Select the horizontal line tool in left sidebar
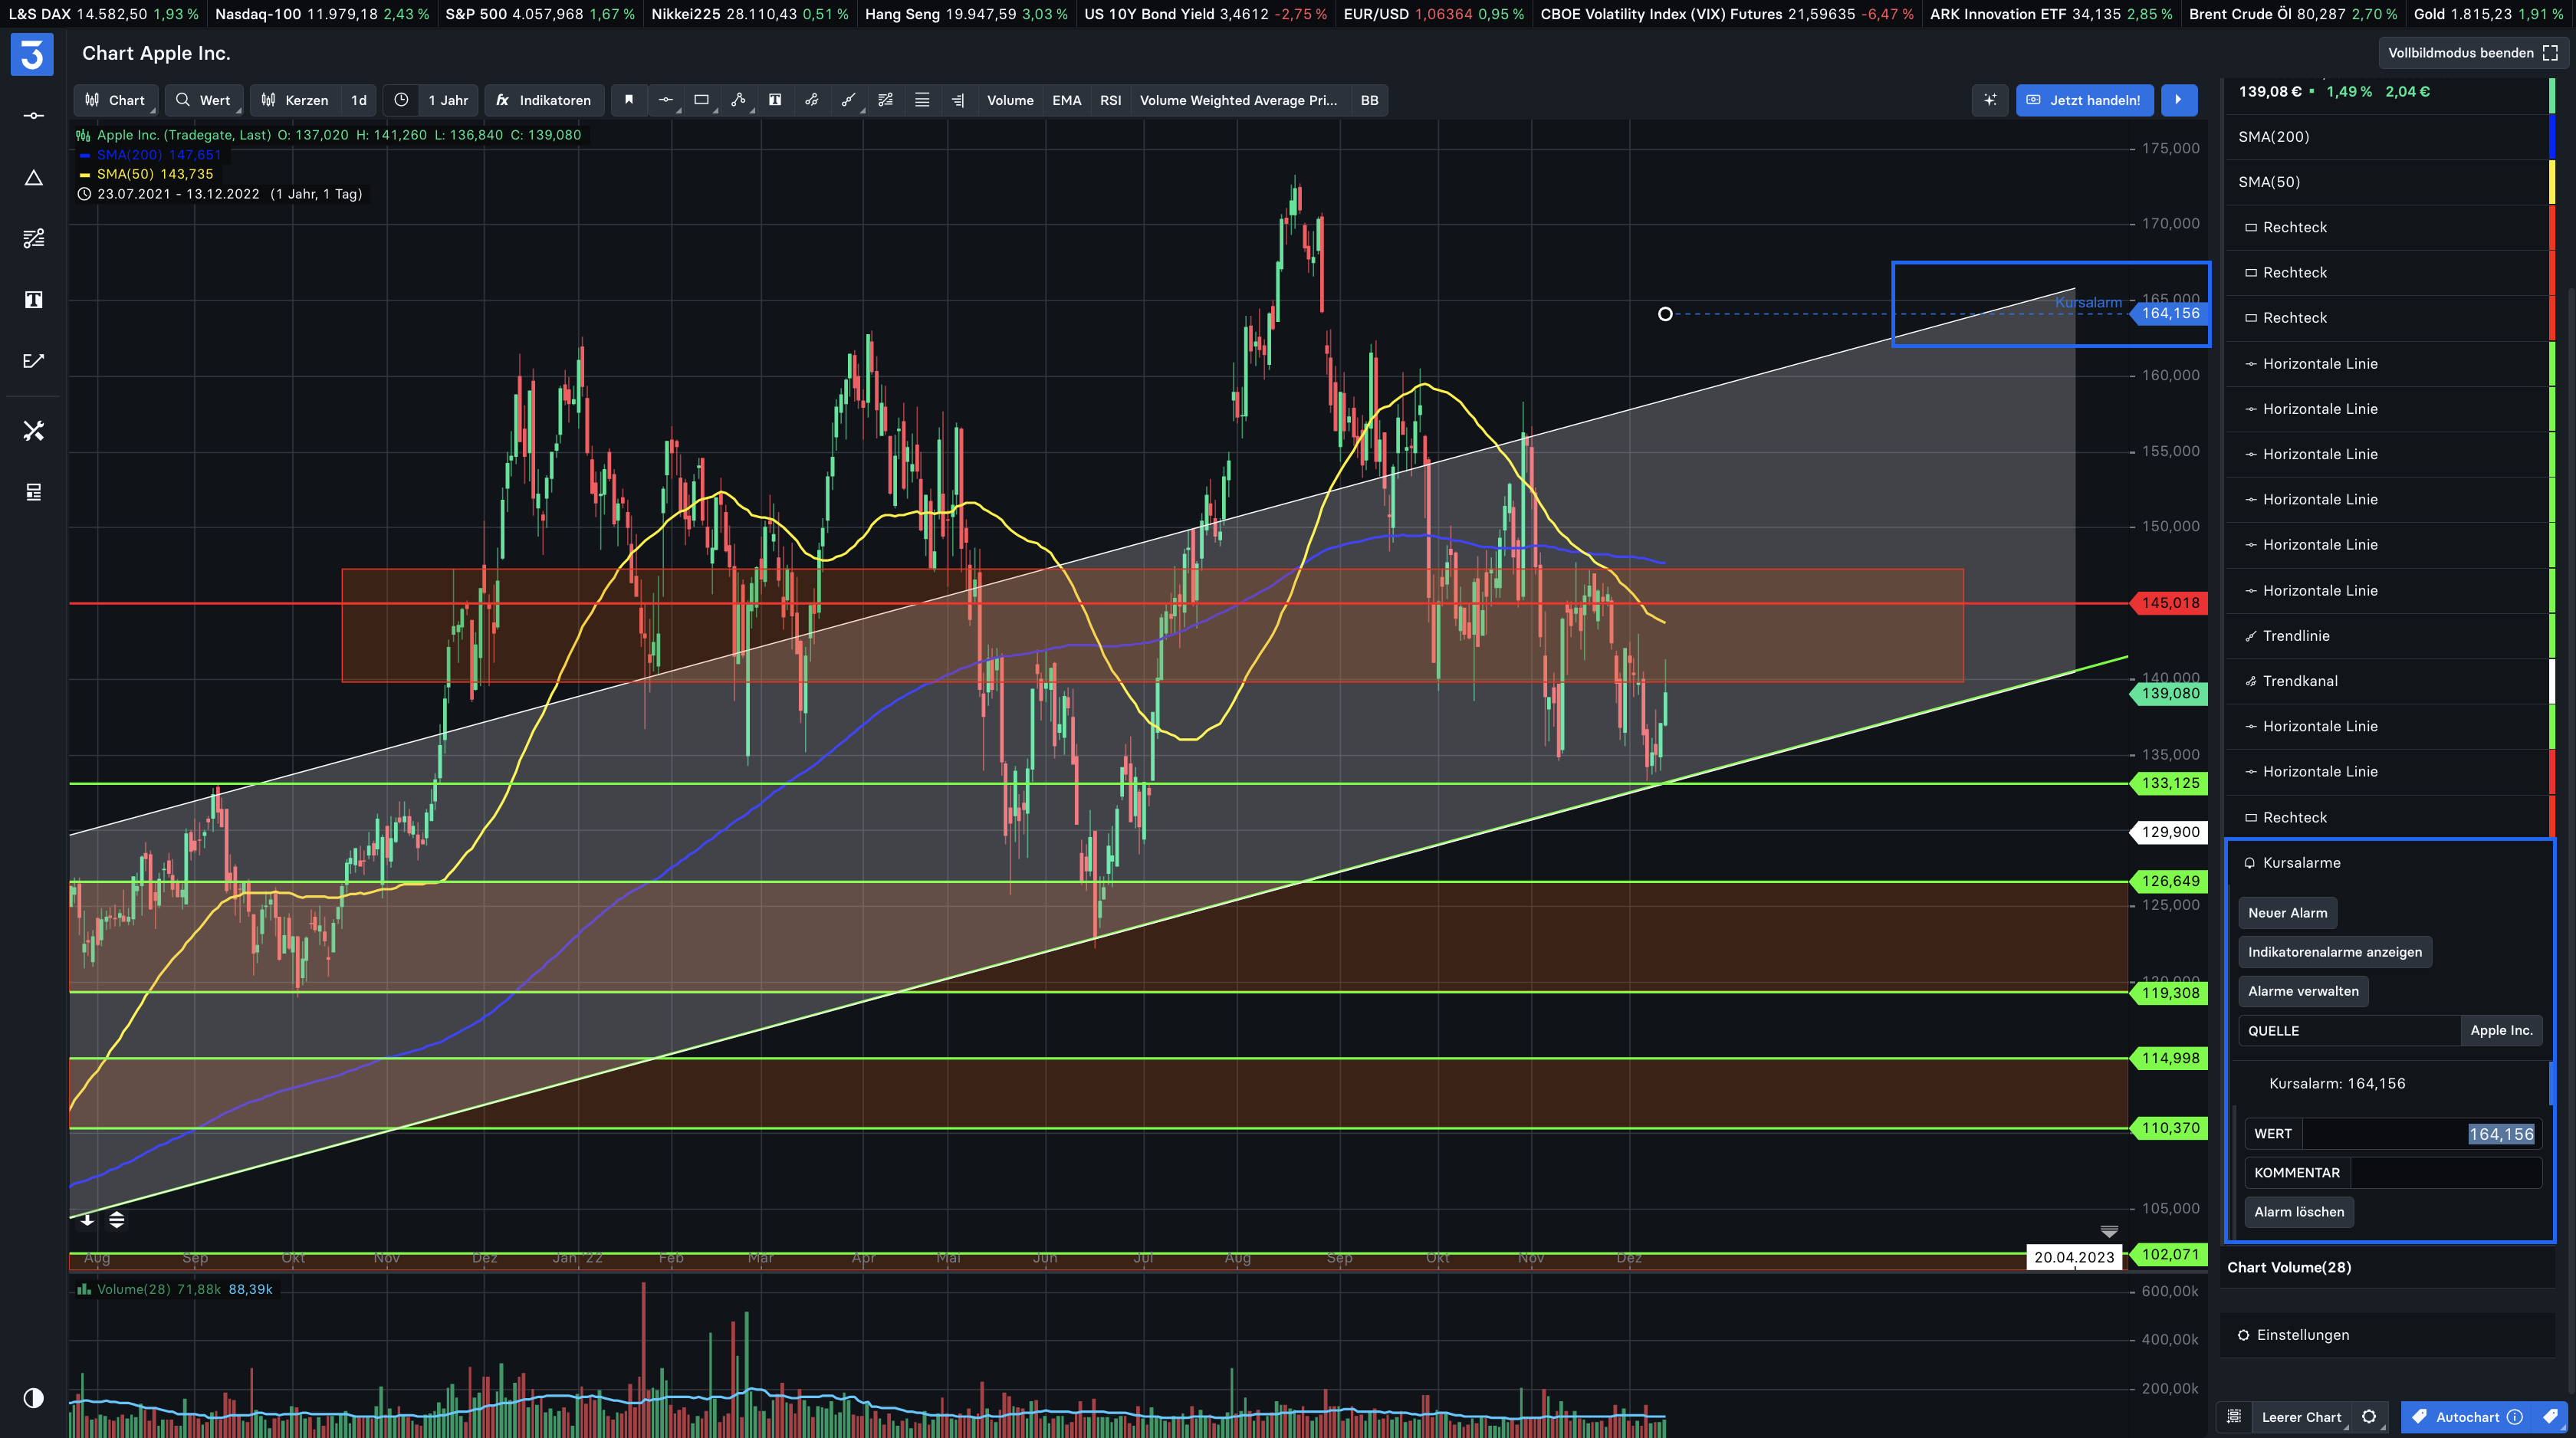This screenshot has height=1438, width=2576. 33,116
